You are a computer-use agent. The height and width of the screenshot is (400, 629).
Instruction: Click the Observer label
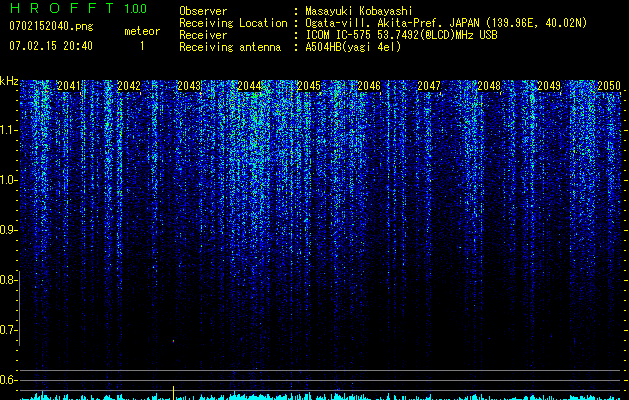(203, 11)
